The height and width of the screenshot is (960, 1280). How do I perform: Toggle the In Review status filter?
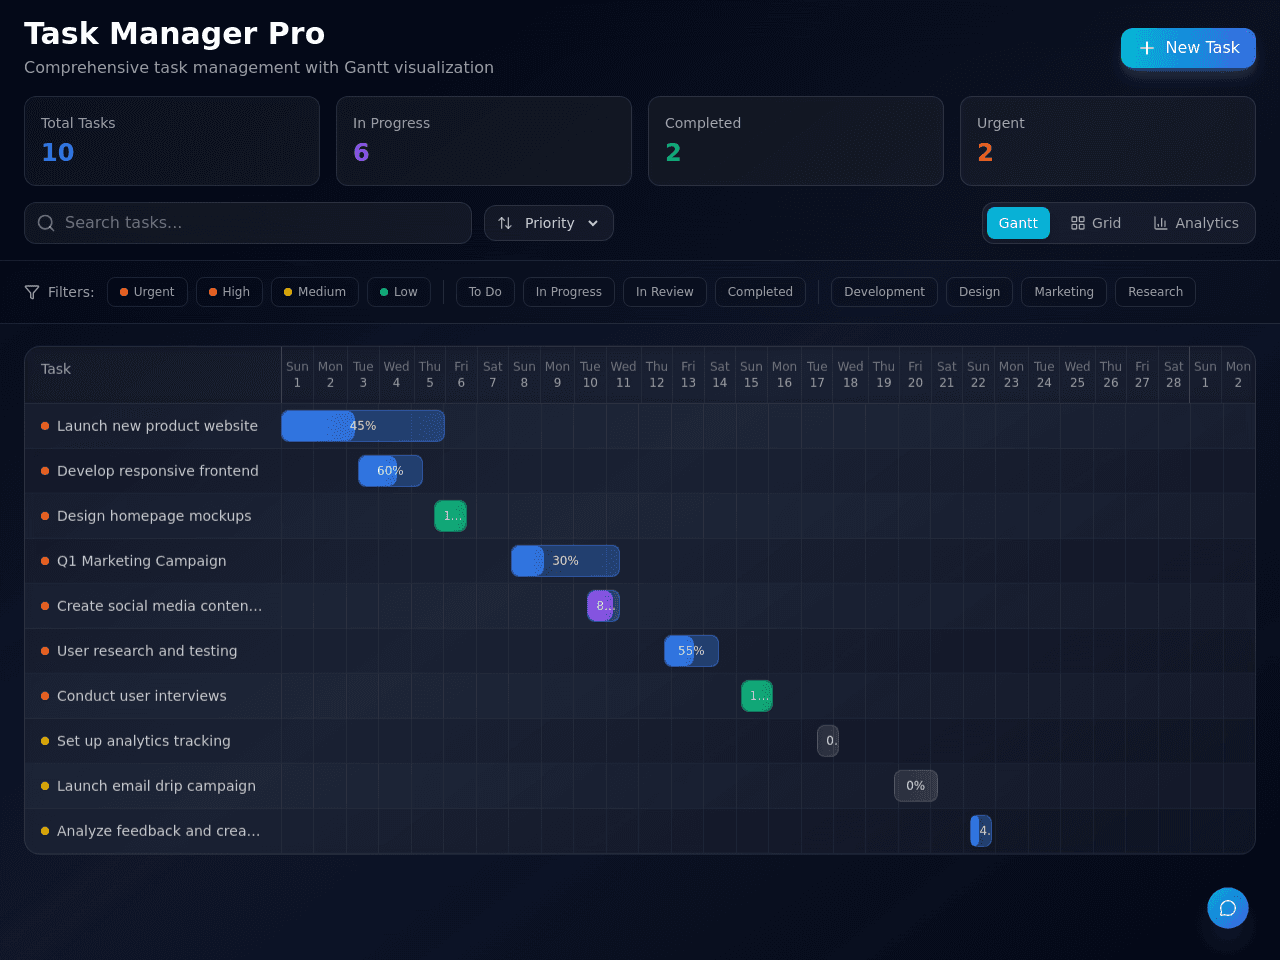point(665,292)
